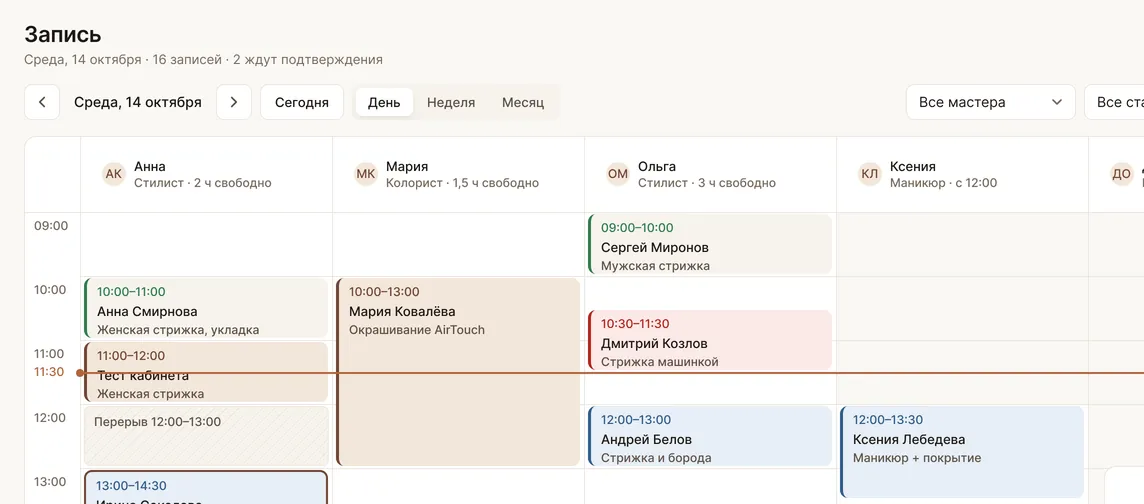Select the Перерыв 12:00–13:00 block
The height and width of the screenshot is (504, 1144).
tap(206, 436)
